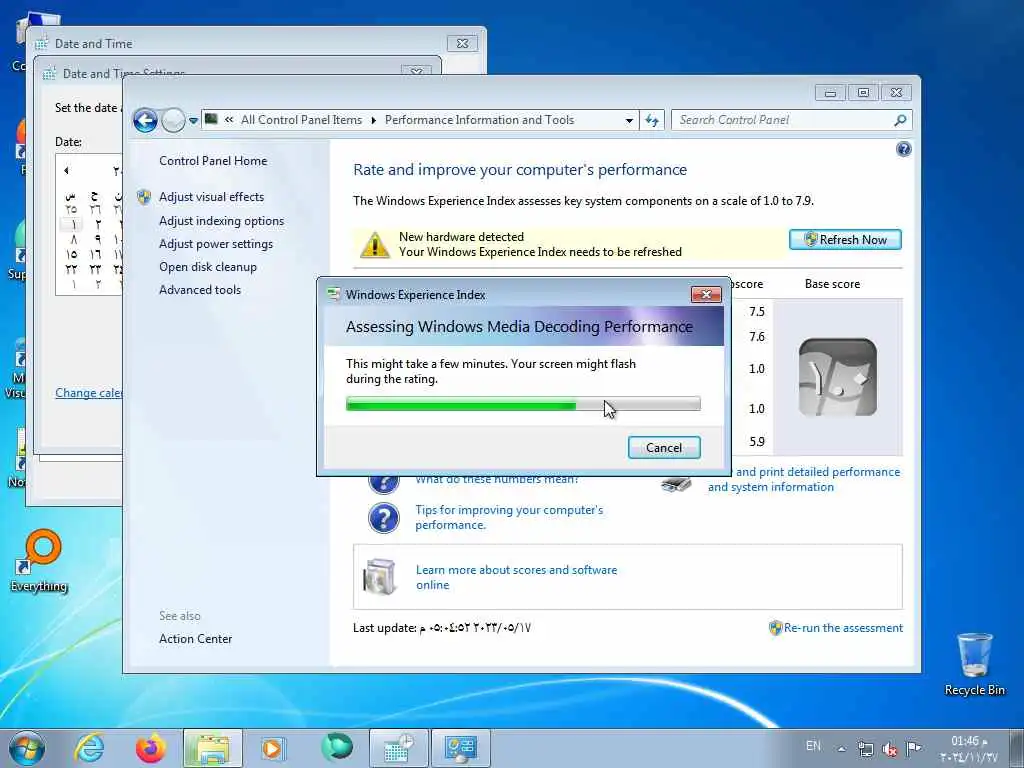The width and height of the screenshot is (1024, 768).
Task: Cancel the Windows Experience Index assessment
Action: [664, 447]
